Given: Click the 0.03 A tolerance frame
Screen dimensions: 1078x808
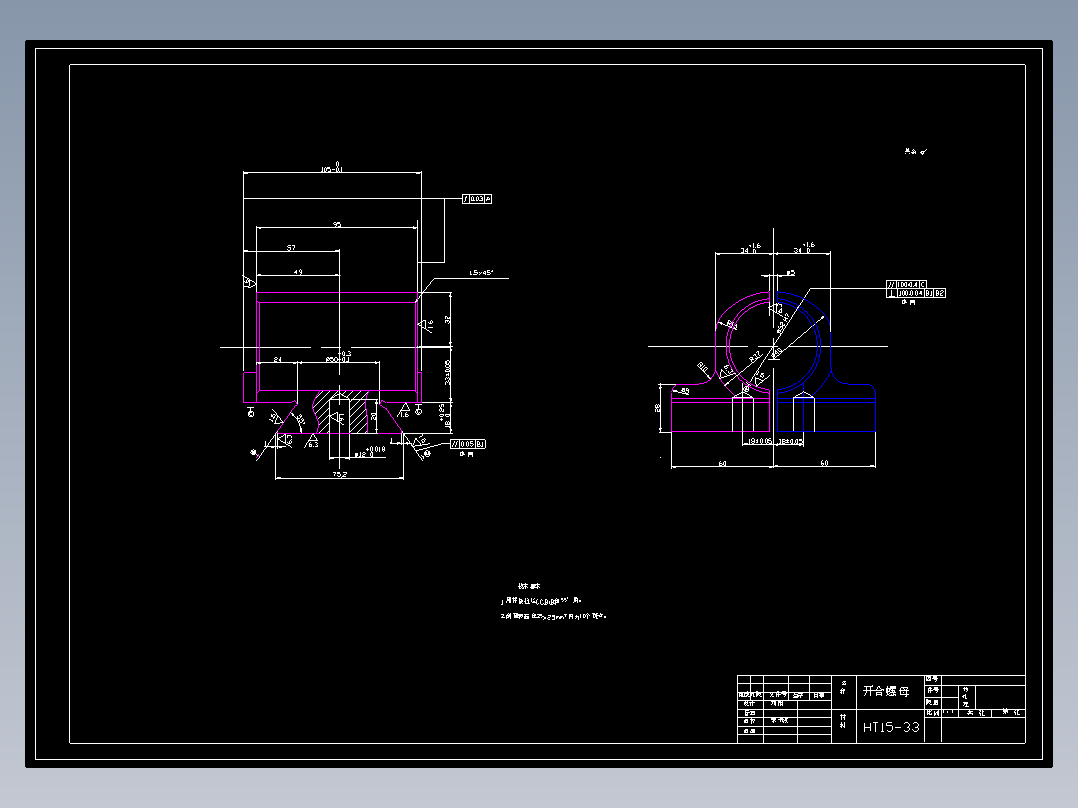Looking at the screenshot, I should [x=477, y=199].
